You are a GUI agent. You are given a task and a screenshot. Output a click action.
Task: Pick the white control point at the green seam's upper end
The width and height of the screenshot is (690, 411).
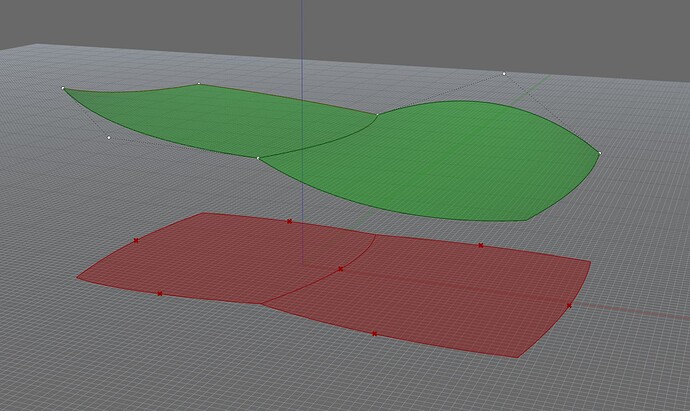click(377, 115)
